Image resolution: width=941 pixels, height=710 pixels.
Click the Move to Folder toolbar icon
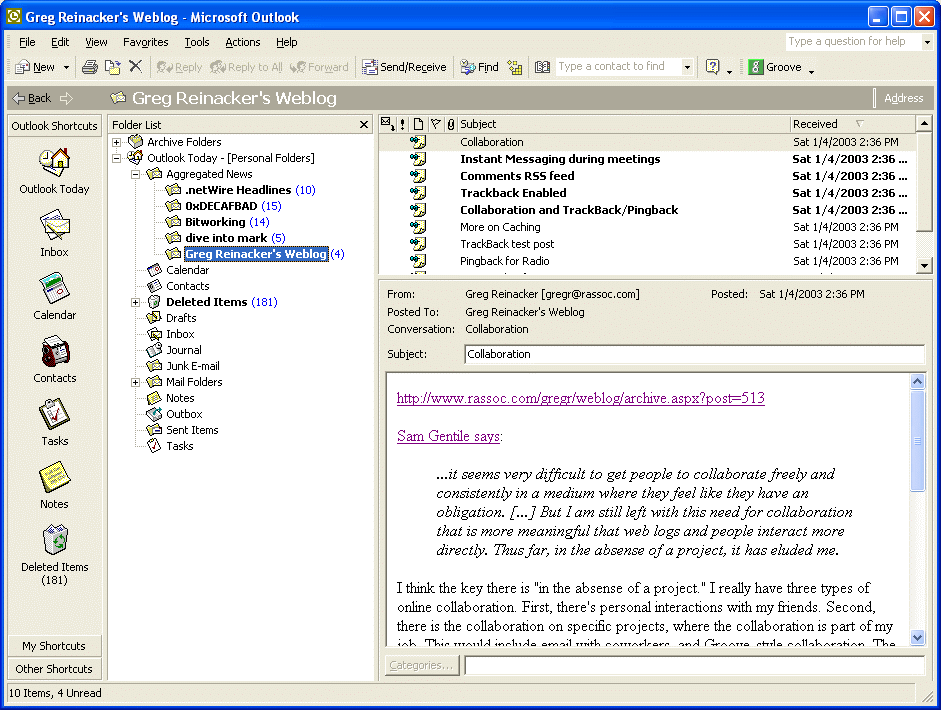113,67
